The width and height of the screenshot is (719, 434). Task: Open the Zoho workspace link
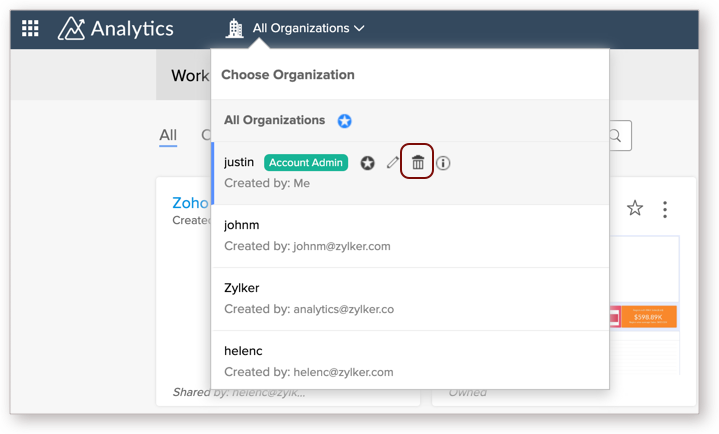coord(190,203)
